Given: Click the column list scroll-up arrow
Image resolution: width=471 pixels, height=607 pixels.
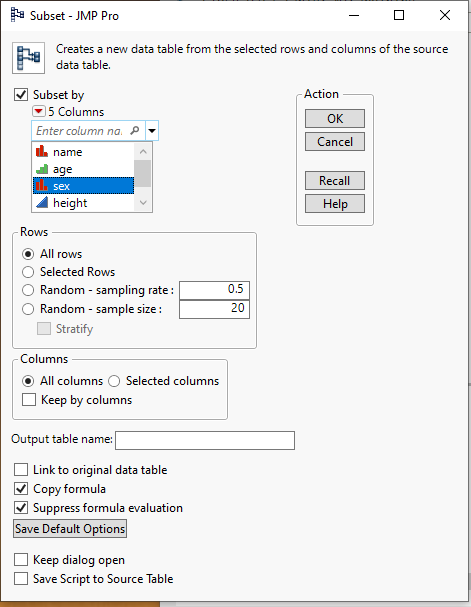Looking at the screenshot, I should [x=143, y=151].
